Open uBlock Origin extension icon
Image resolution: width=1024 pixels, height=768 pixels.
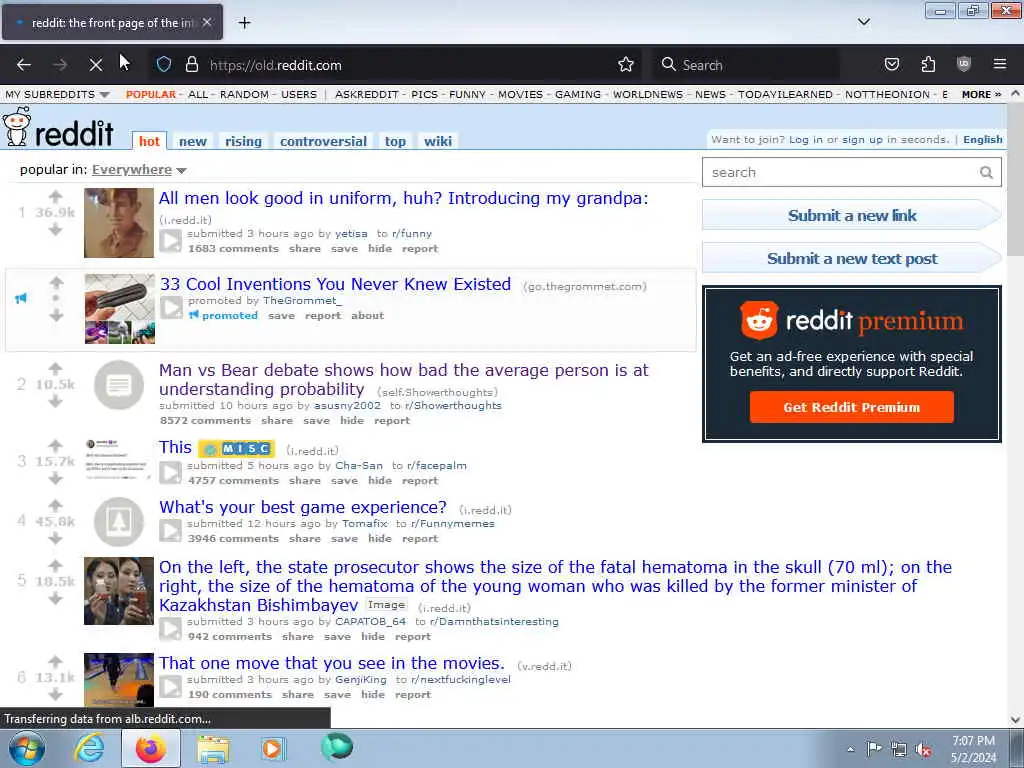(963, 65)
